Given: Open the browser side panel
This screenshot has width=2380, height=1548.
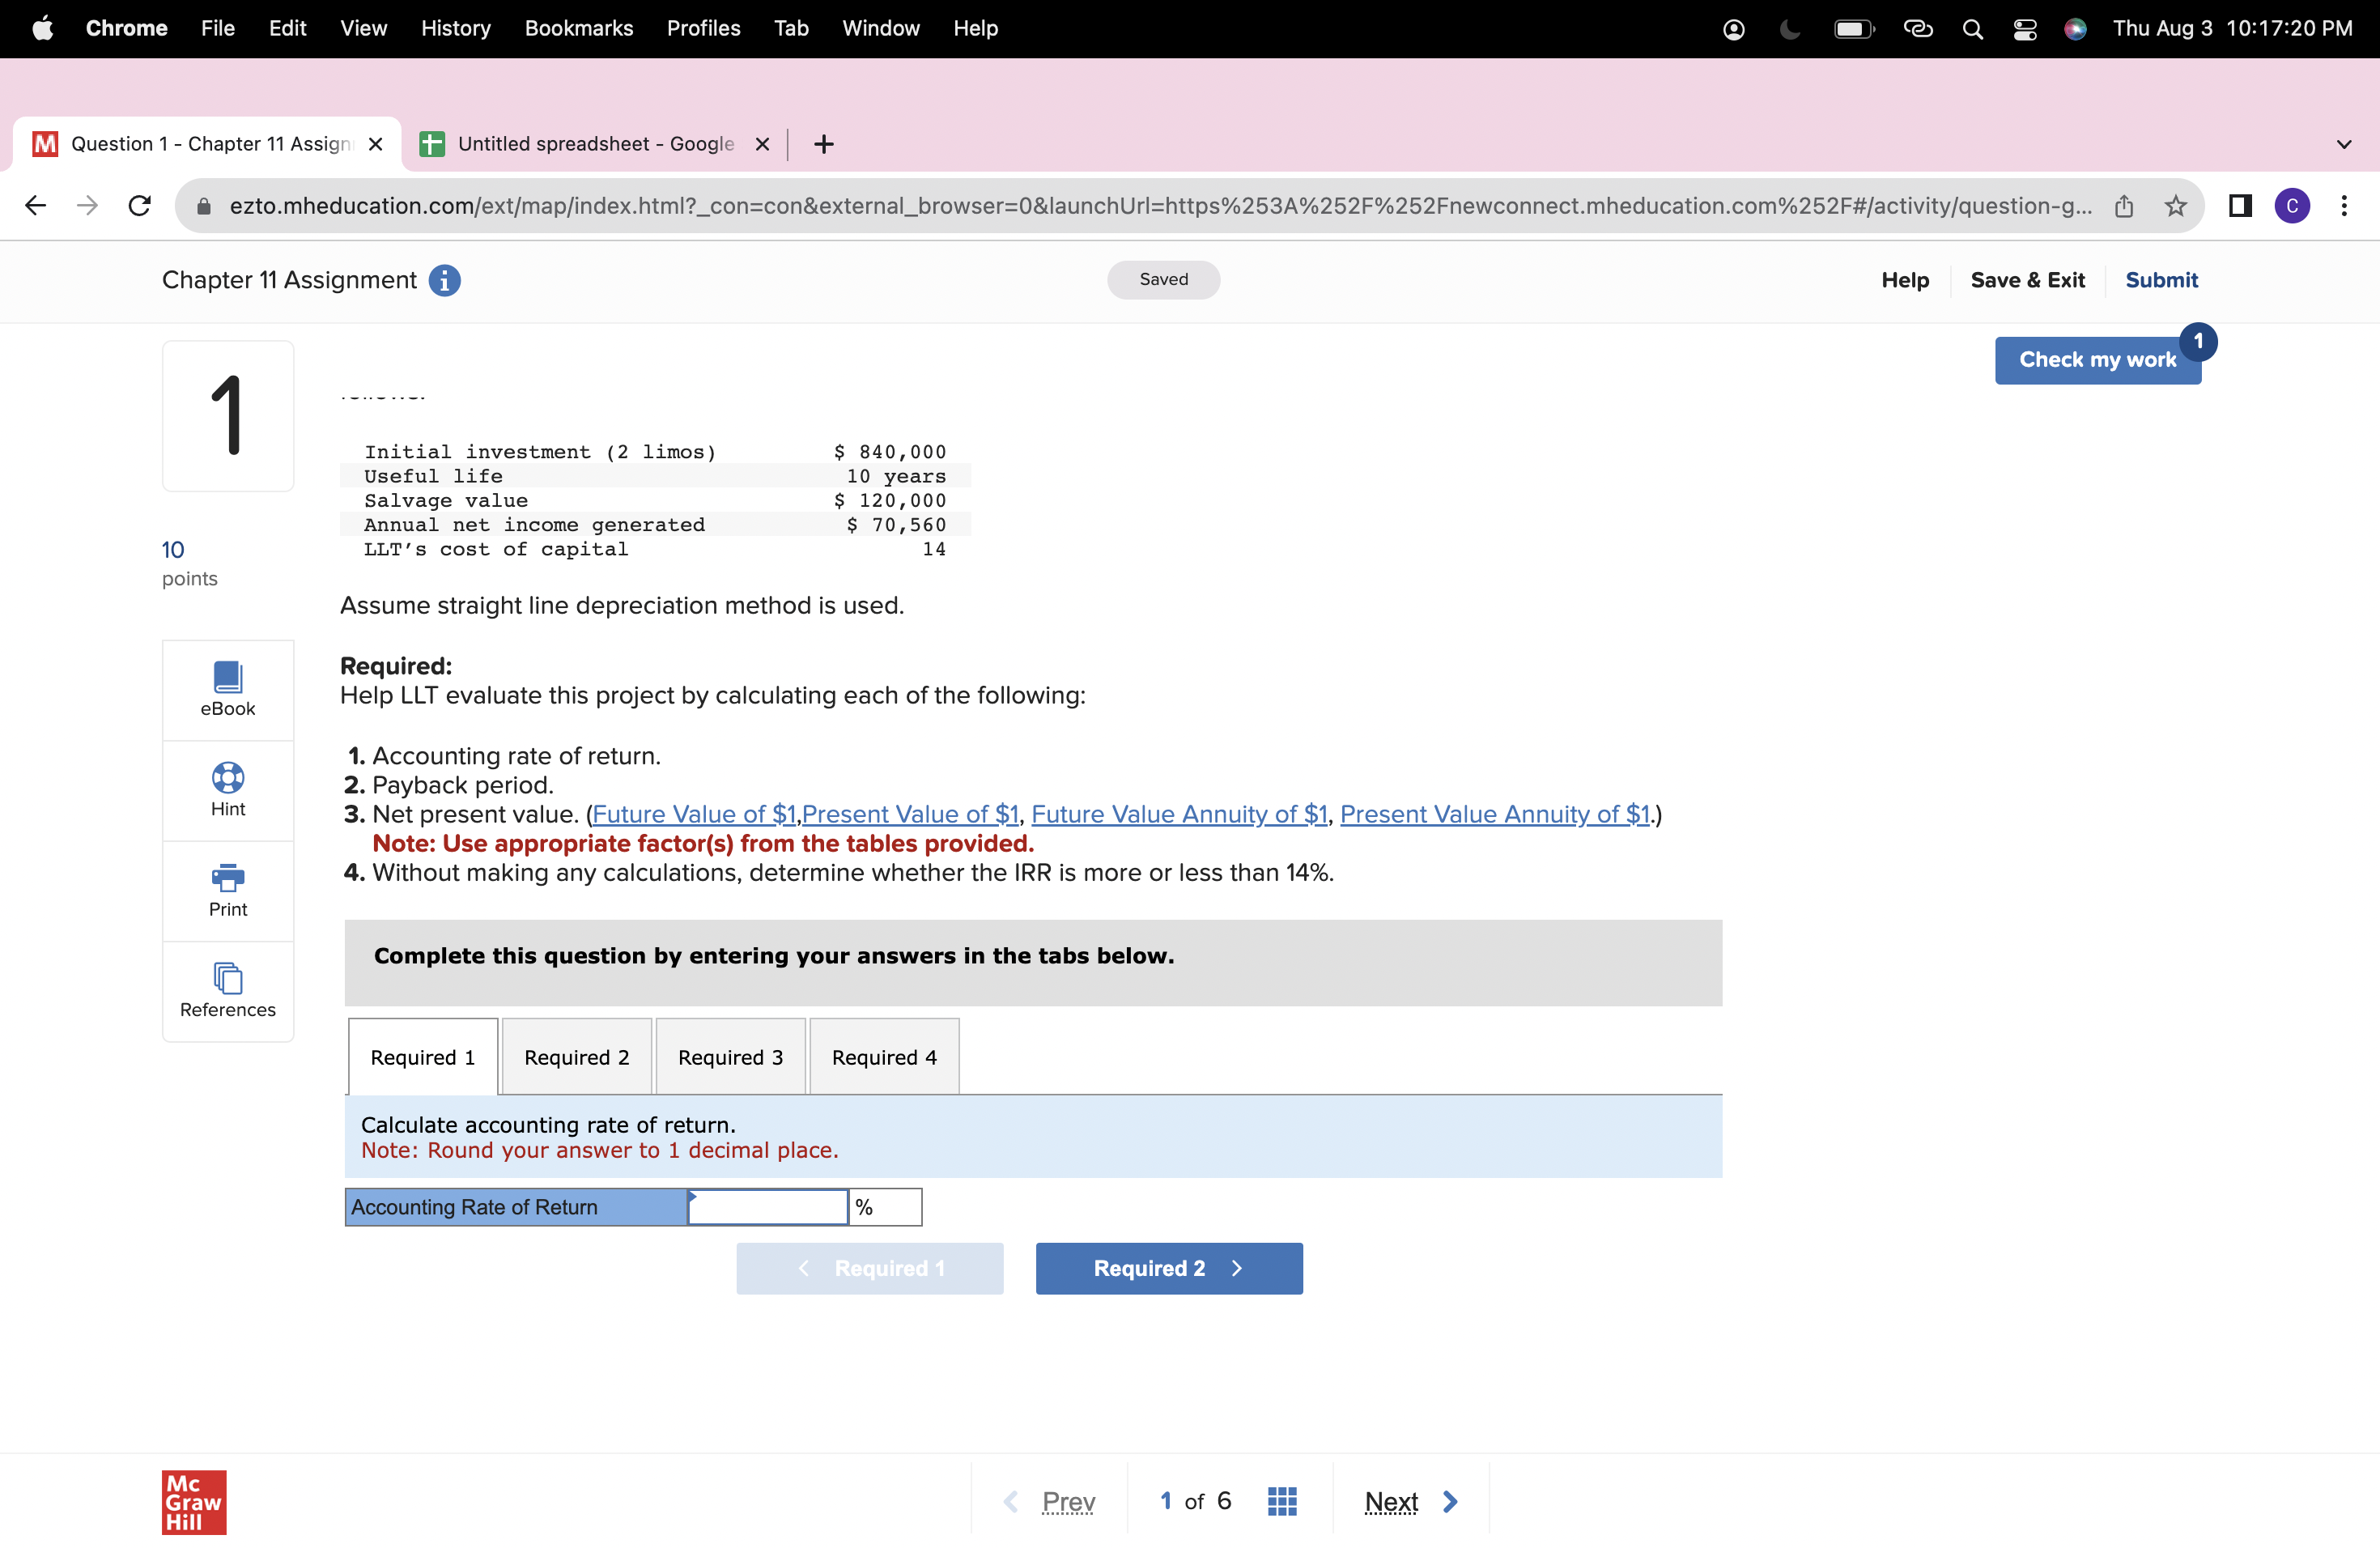Looking at the screenshot, I should pyautogui.click(x=2239, y=205).
